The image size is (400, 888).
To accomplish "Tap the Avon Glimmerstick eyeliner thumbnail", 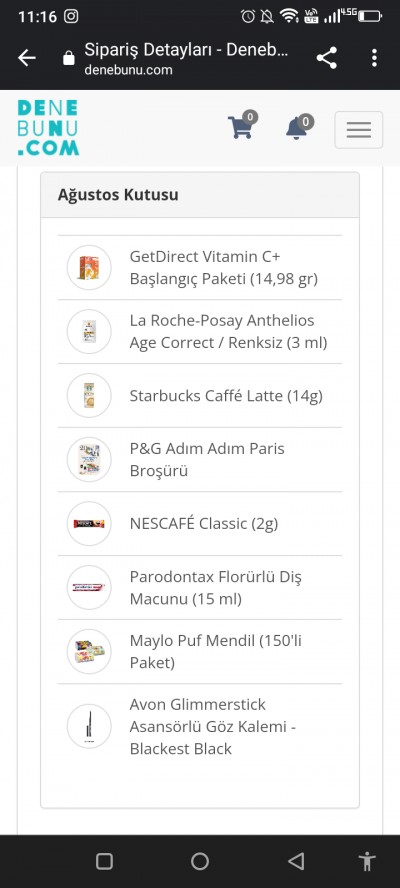I will pyautogui.click(x=89, y=726).
